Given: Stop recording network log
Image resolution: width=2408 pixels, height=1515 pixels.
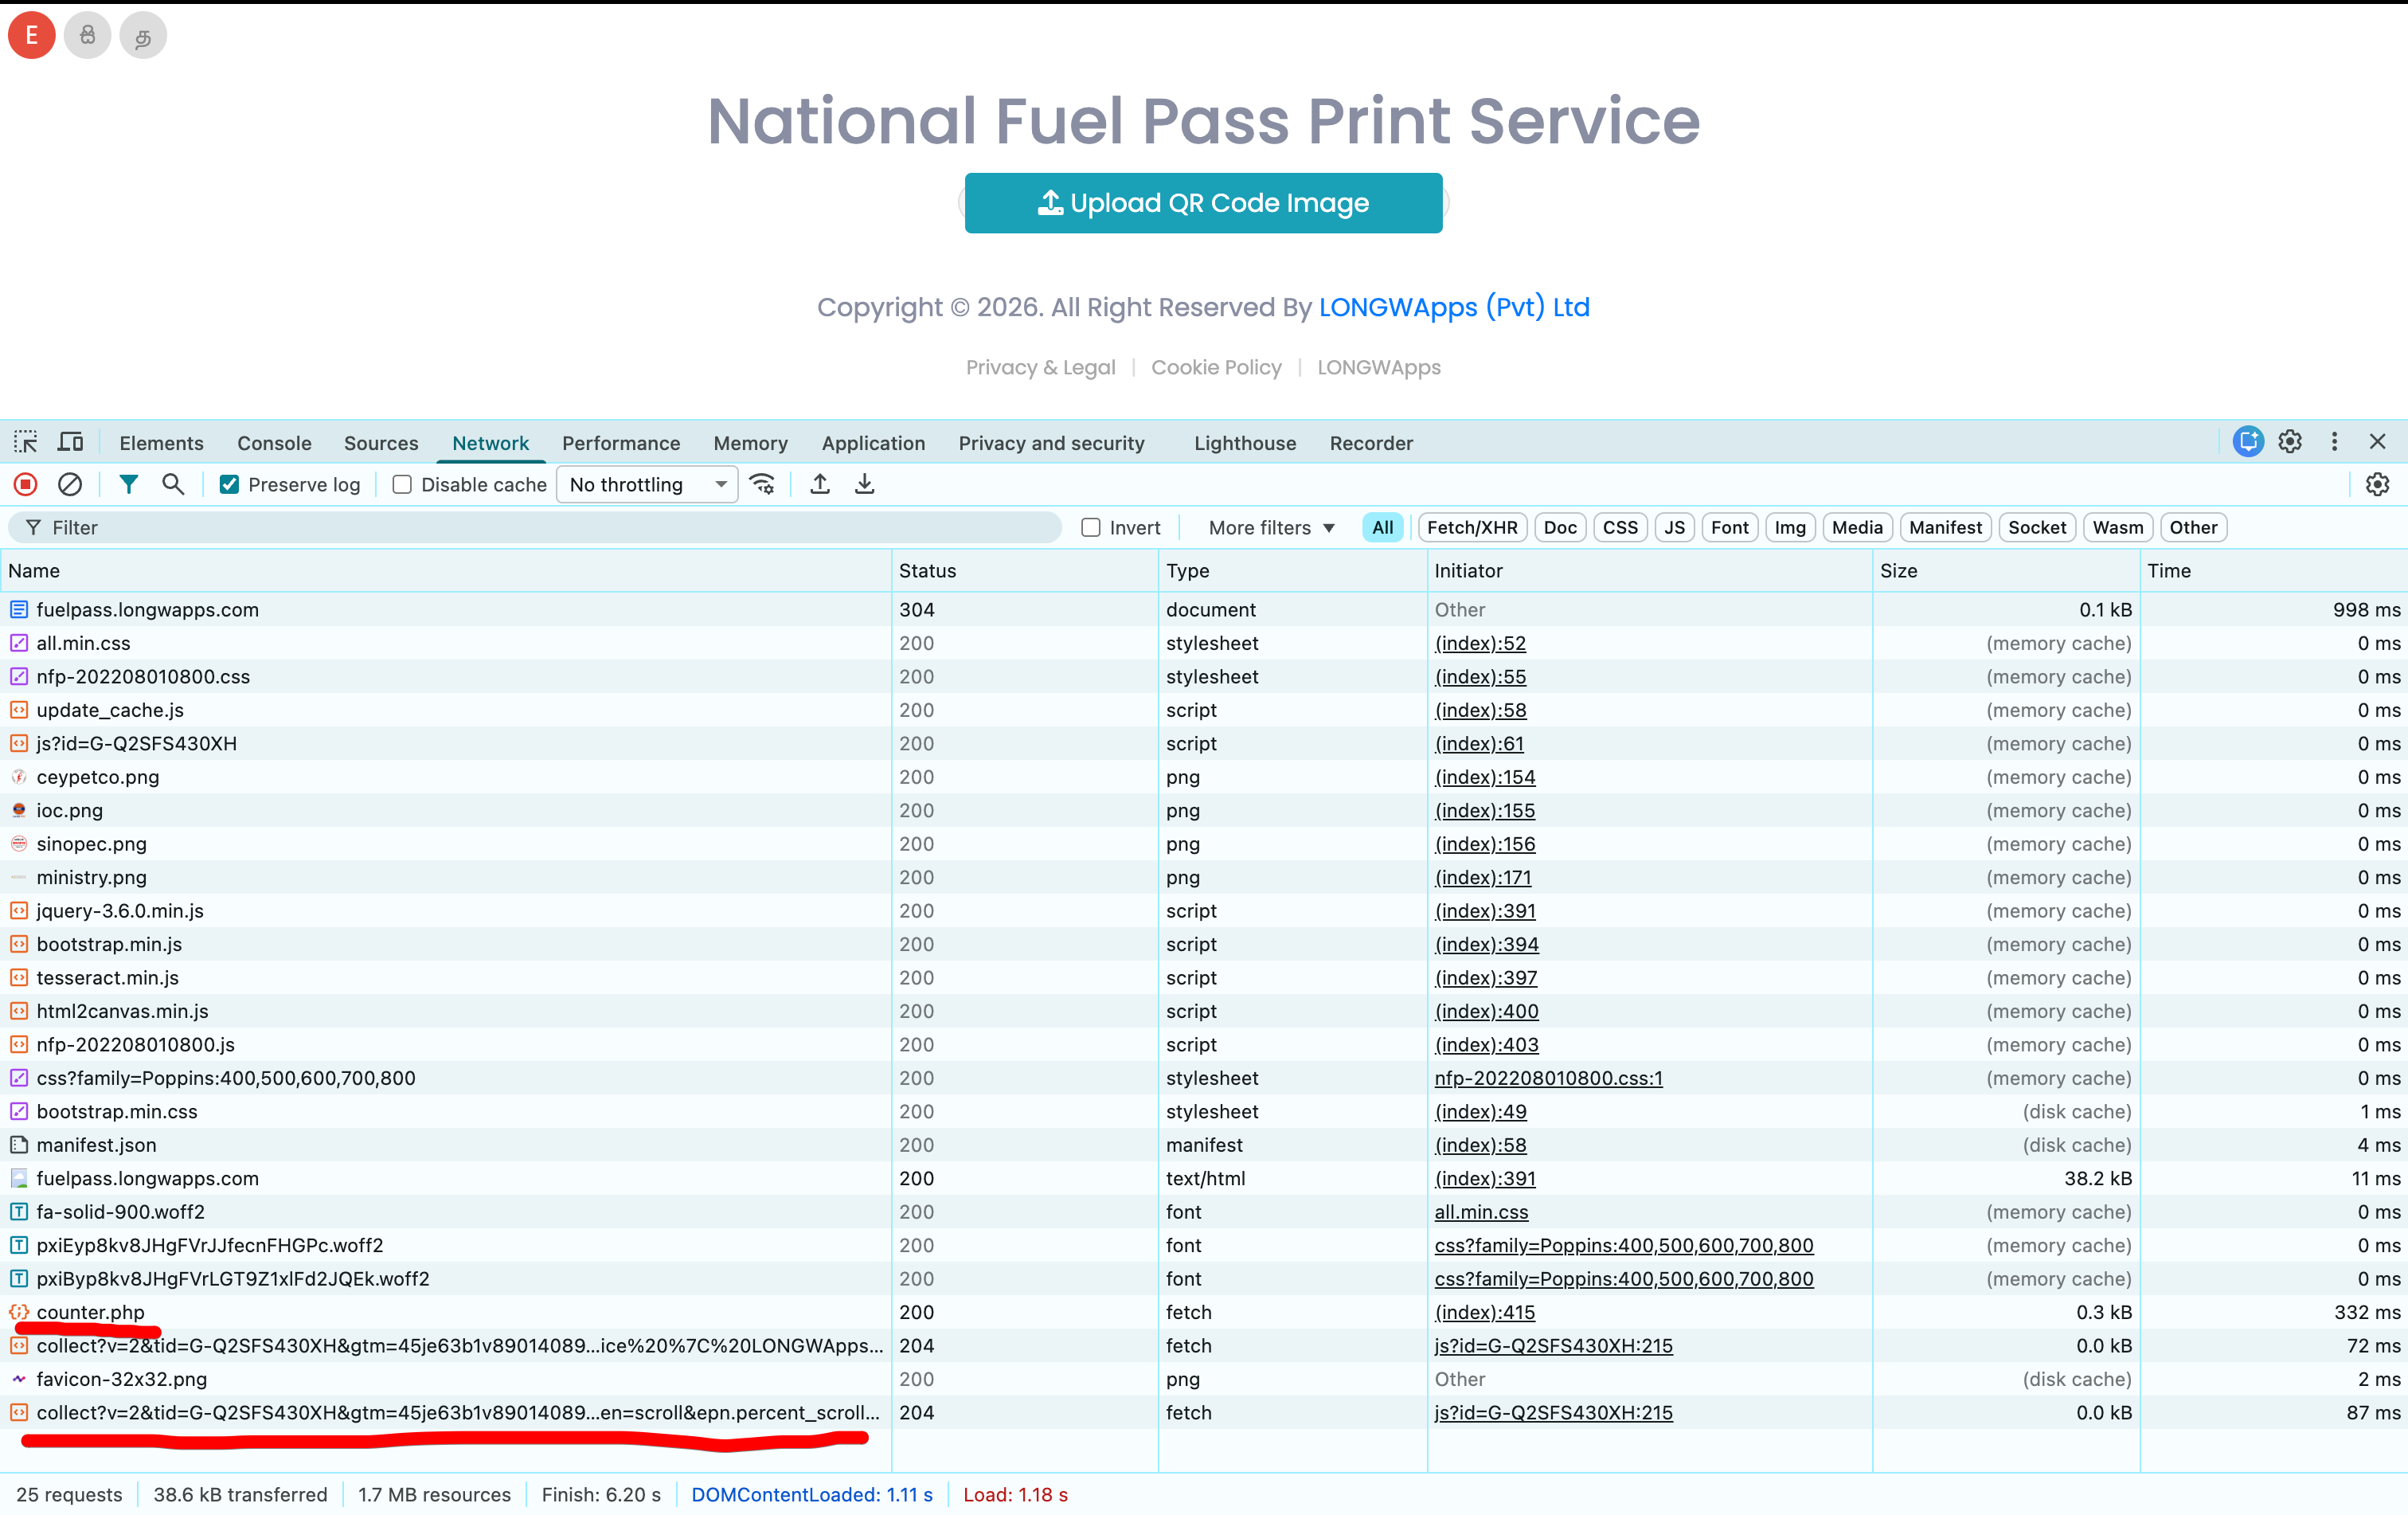Looking at the screenshot, I should coord(26,484).
